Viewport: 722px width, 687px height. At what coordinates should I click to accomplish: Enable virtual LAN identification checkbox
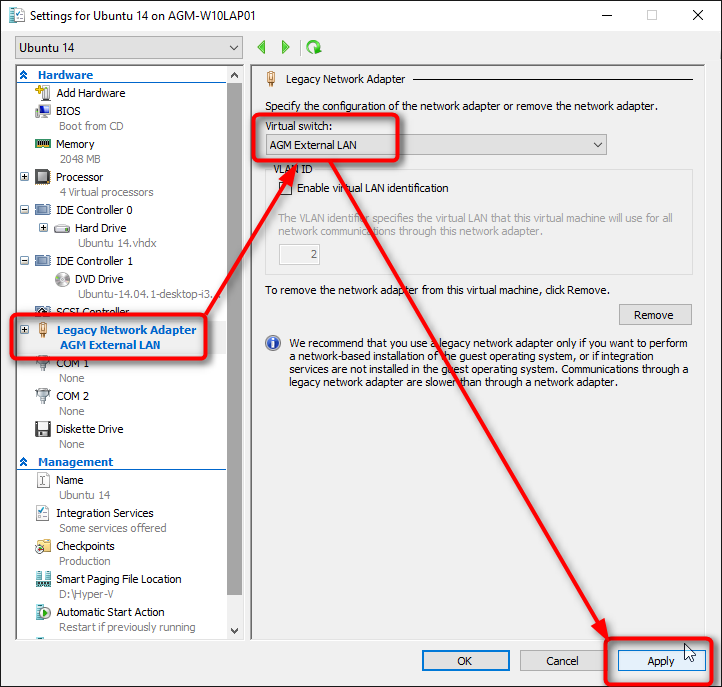click(285, 188)
